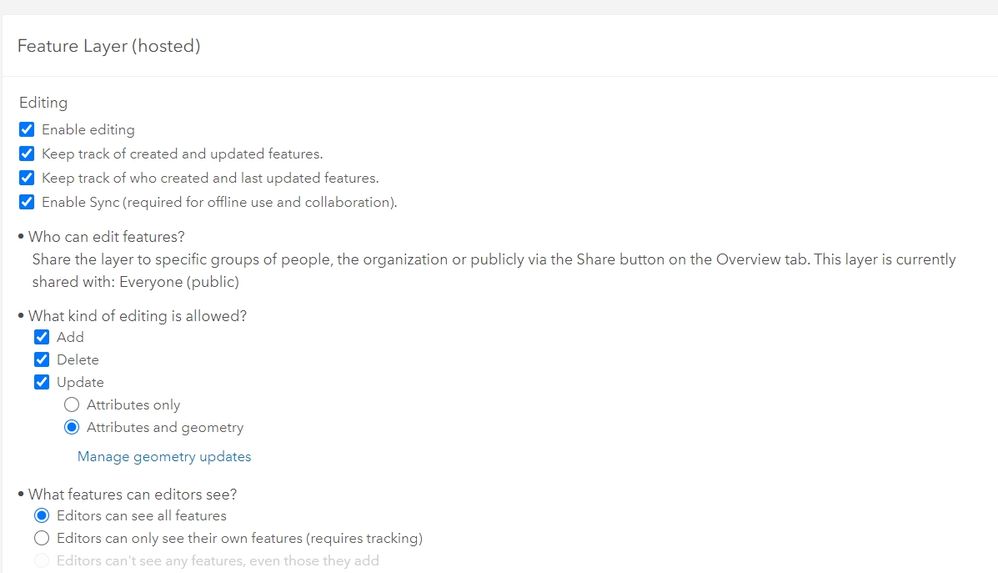Click the Enable Sync label text
The width and height of the screenshot is (998, 573).
tap(219, 202)
